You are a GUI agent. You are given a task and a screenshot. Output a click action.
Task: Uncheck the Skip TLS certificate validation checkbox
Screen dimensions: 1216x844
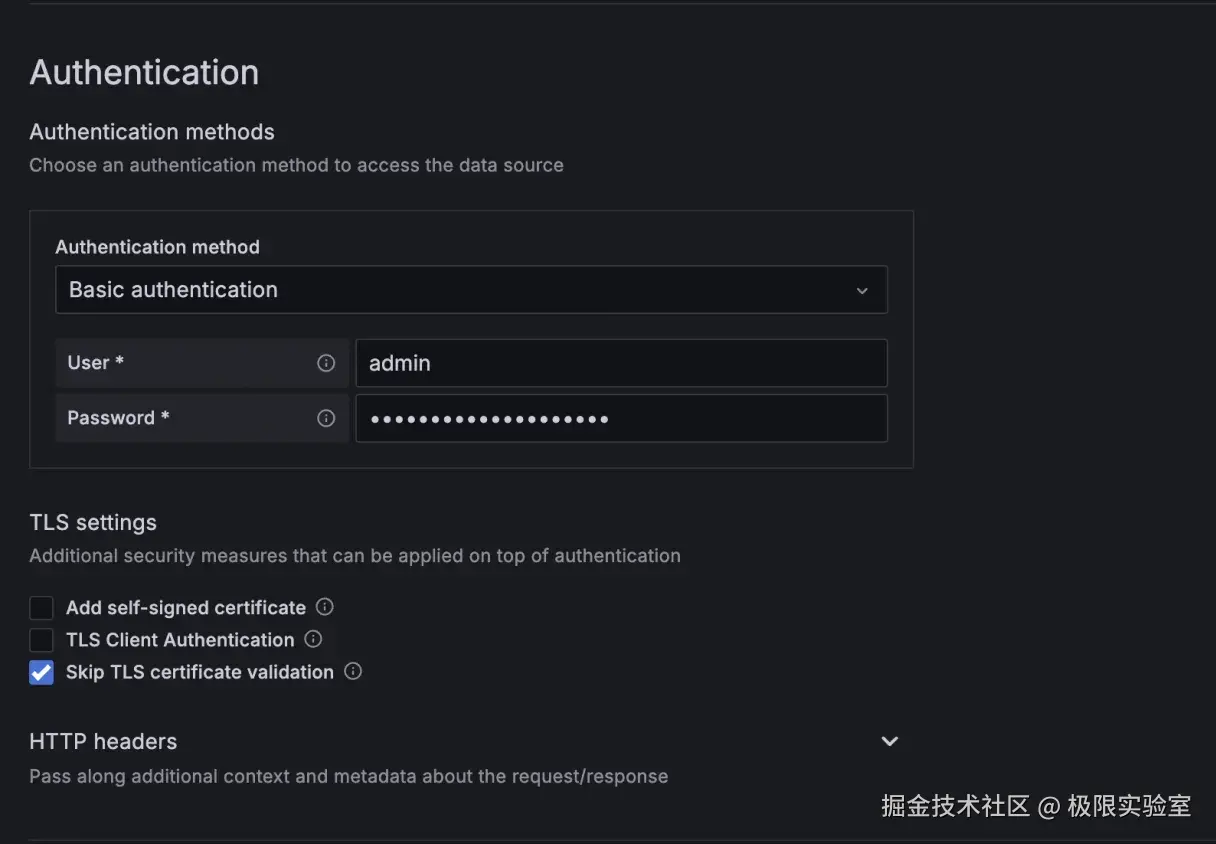41,673
